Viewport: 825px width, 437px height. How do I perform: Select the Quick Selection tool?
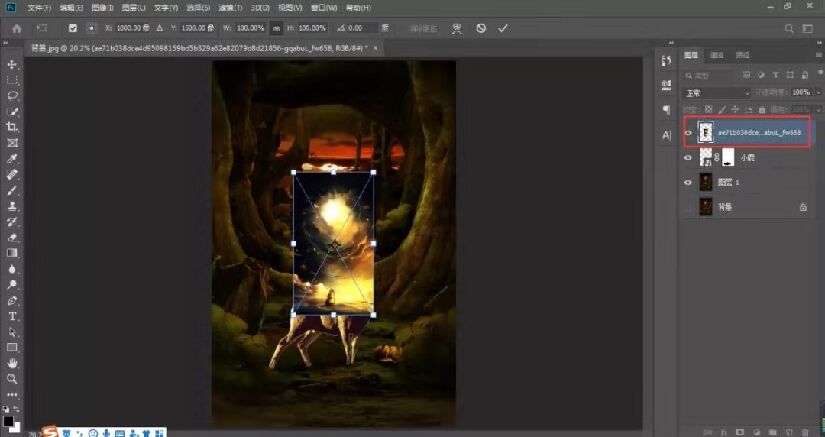pos(12,111)
